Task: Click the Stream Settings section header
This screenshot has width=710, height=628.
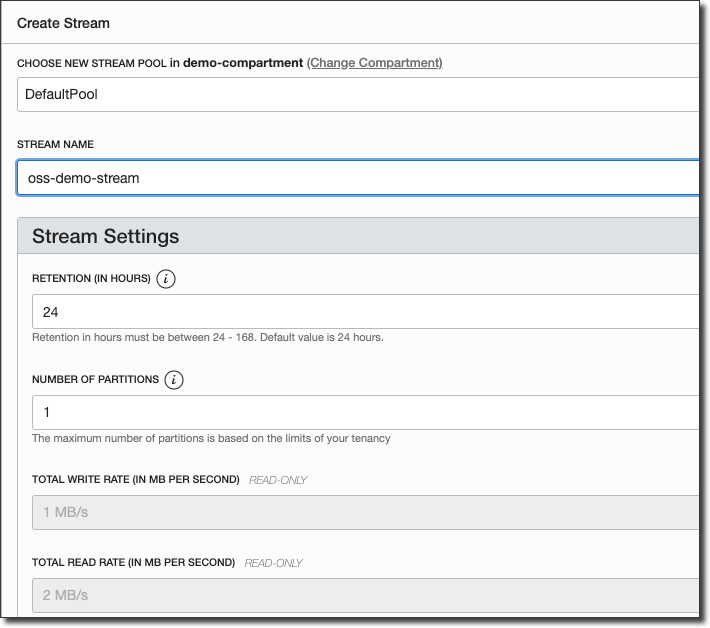Action: click(106, 237)
